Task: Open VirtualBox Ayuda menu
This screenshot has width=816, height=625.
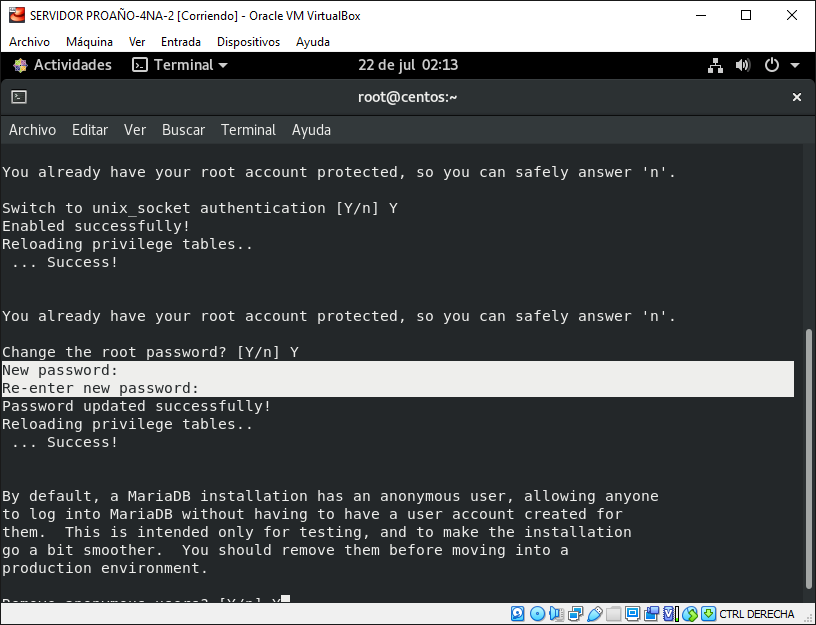Action: click(x=313, y=42)
